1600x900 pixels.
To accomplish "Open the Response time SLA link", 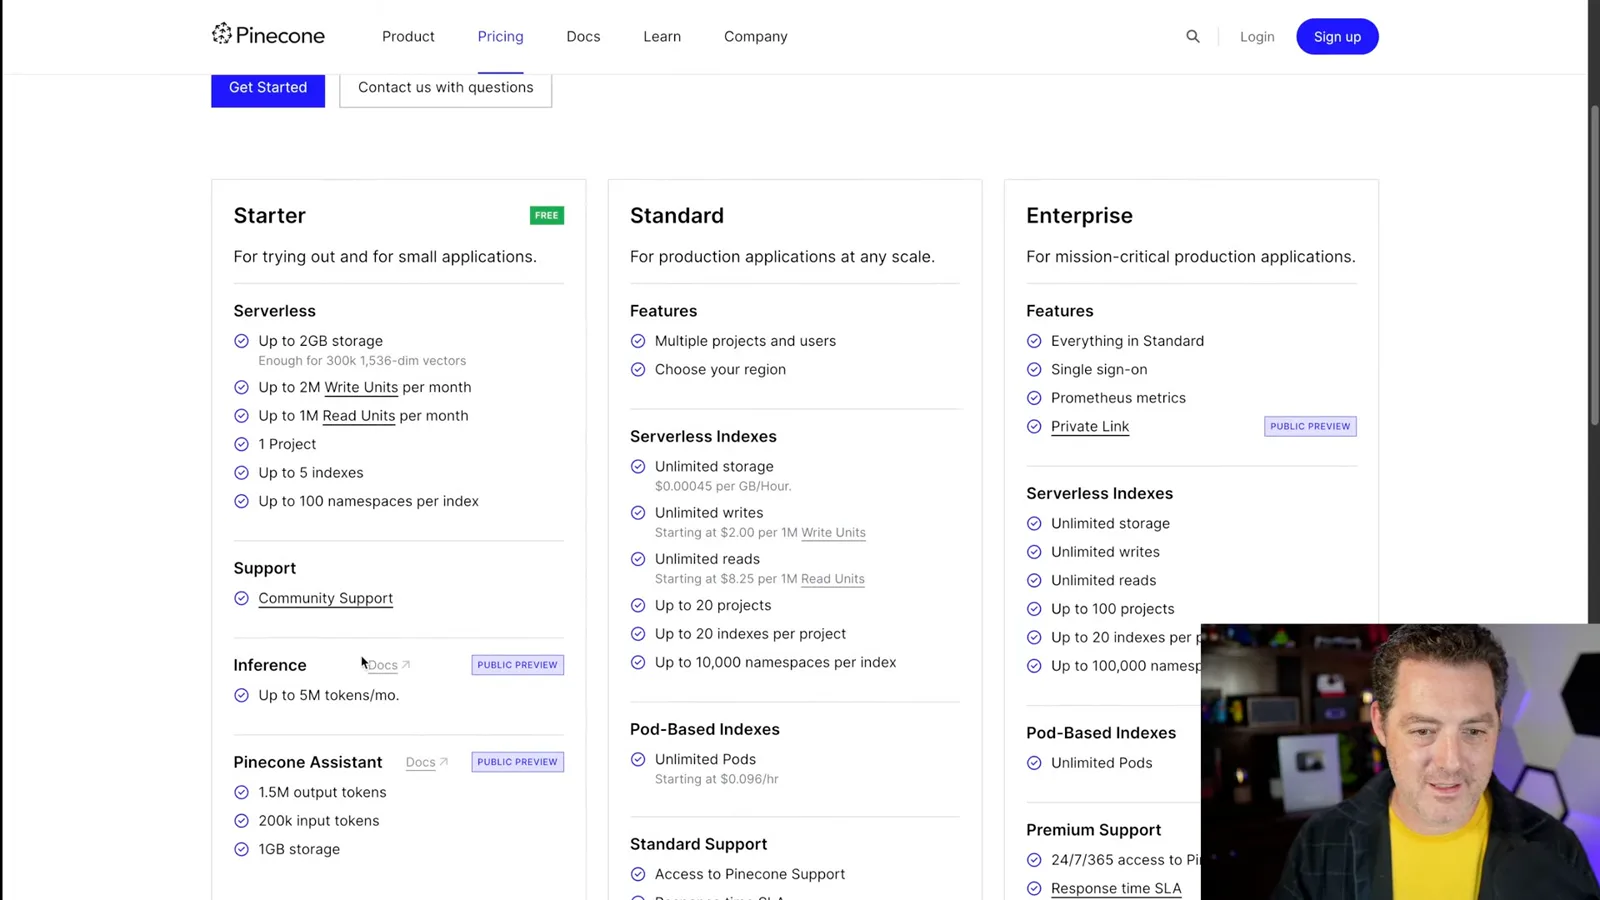I will click(x=1116, y=888).
